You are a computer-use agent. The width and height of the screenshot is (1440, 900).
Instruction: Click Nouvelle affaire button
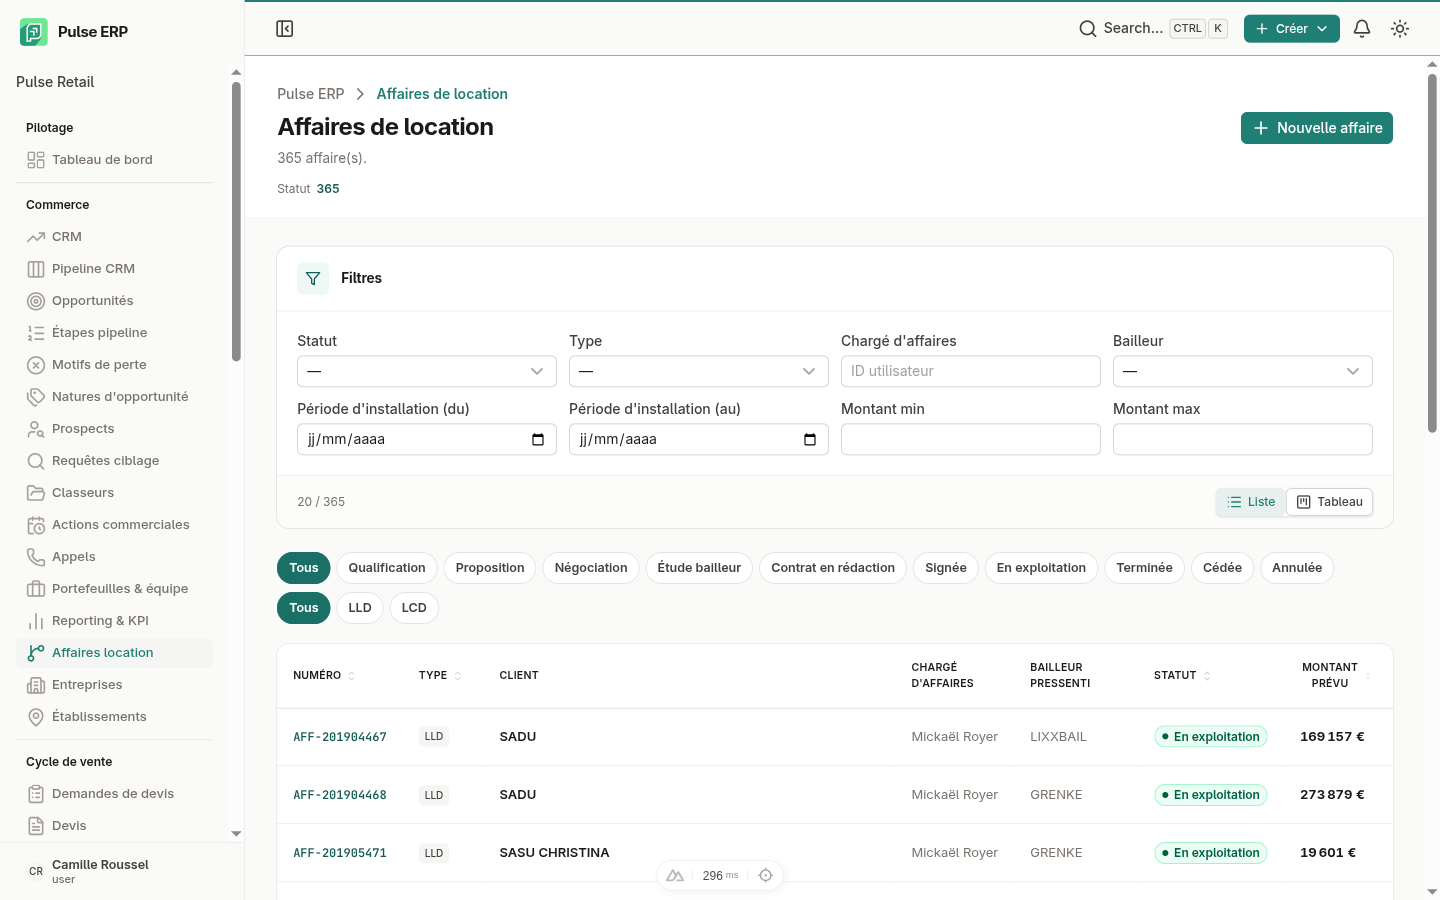(1317, 128)
